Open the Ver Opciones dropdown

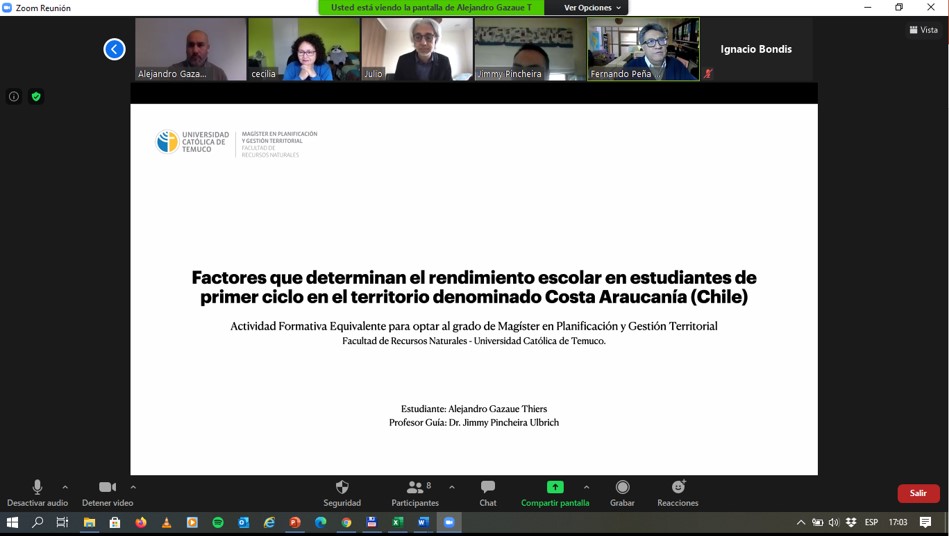[592, 8]
